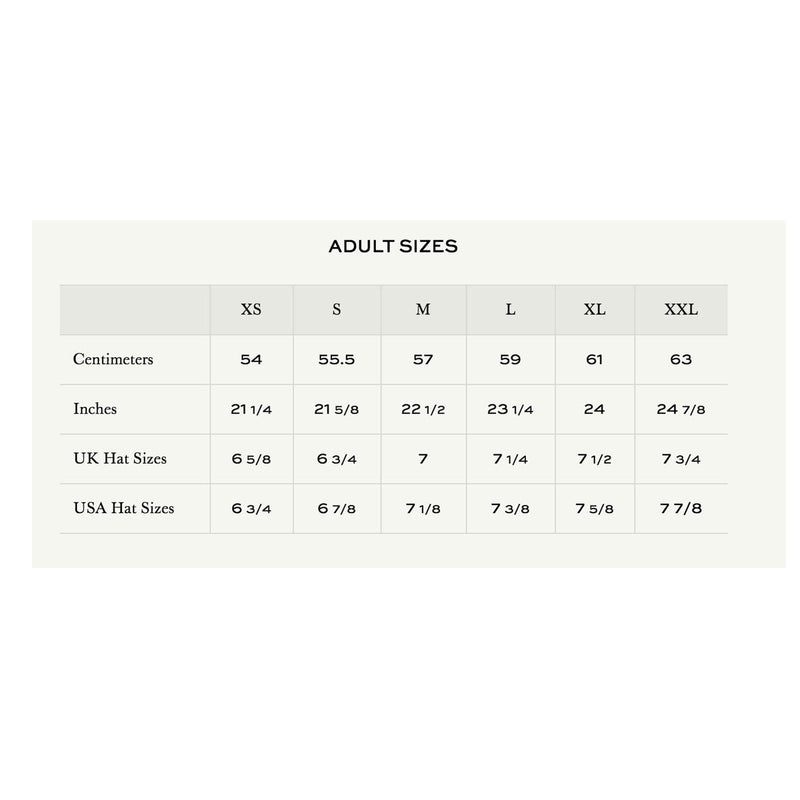Image resolution: width=800 pixels, height=800 pixels.
Task: Click the USA Hat Sizes row label
Action: click(123, 508)
